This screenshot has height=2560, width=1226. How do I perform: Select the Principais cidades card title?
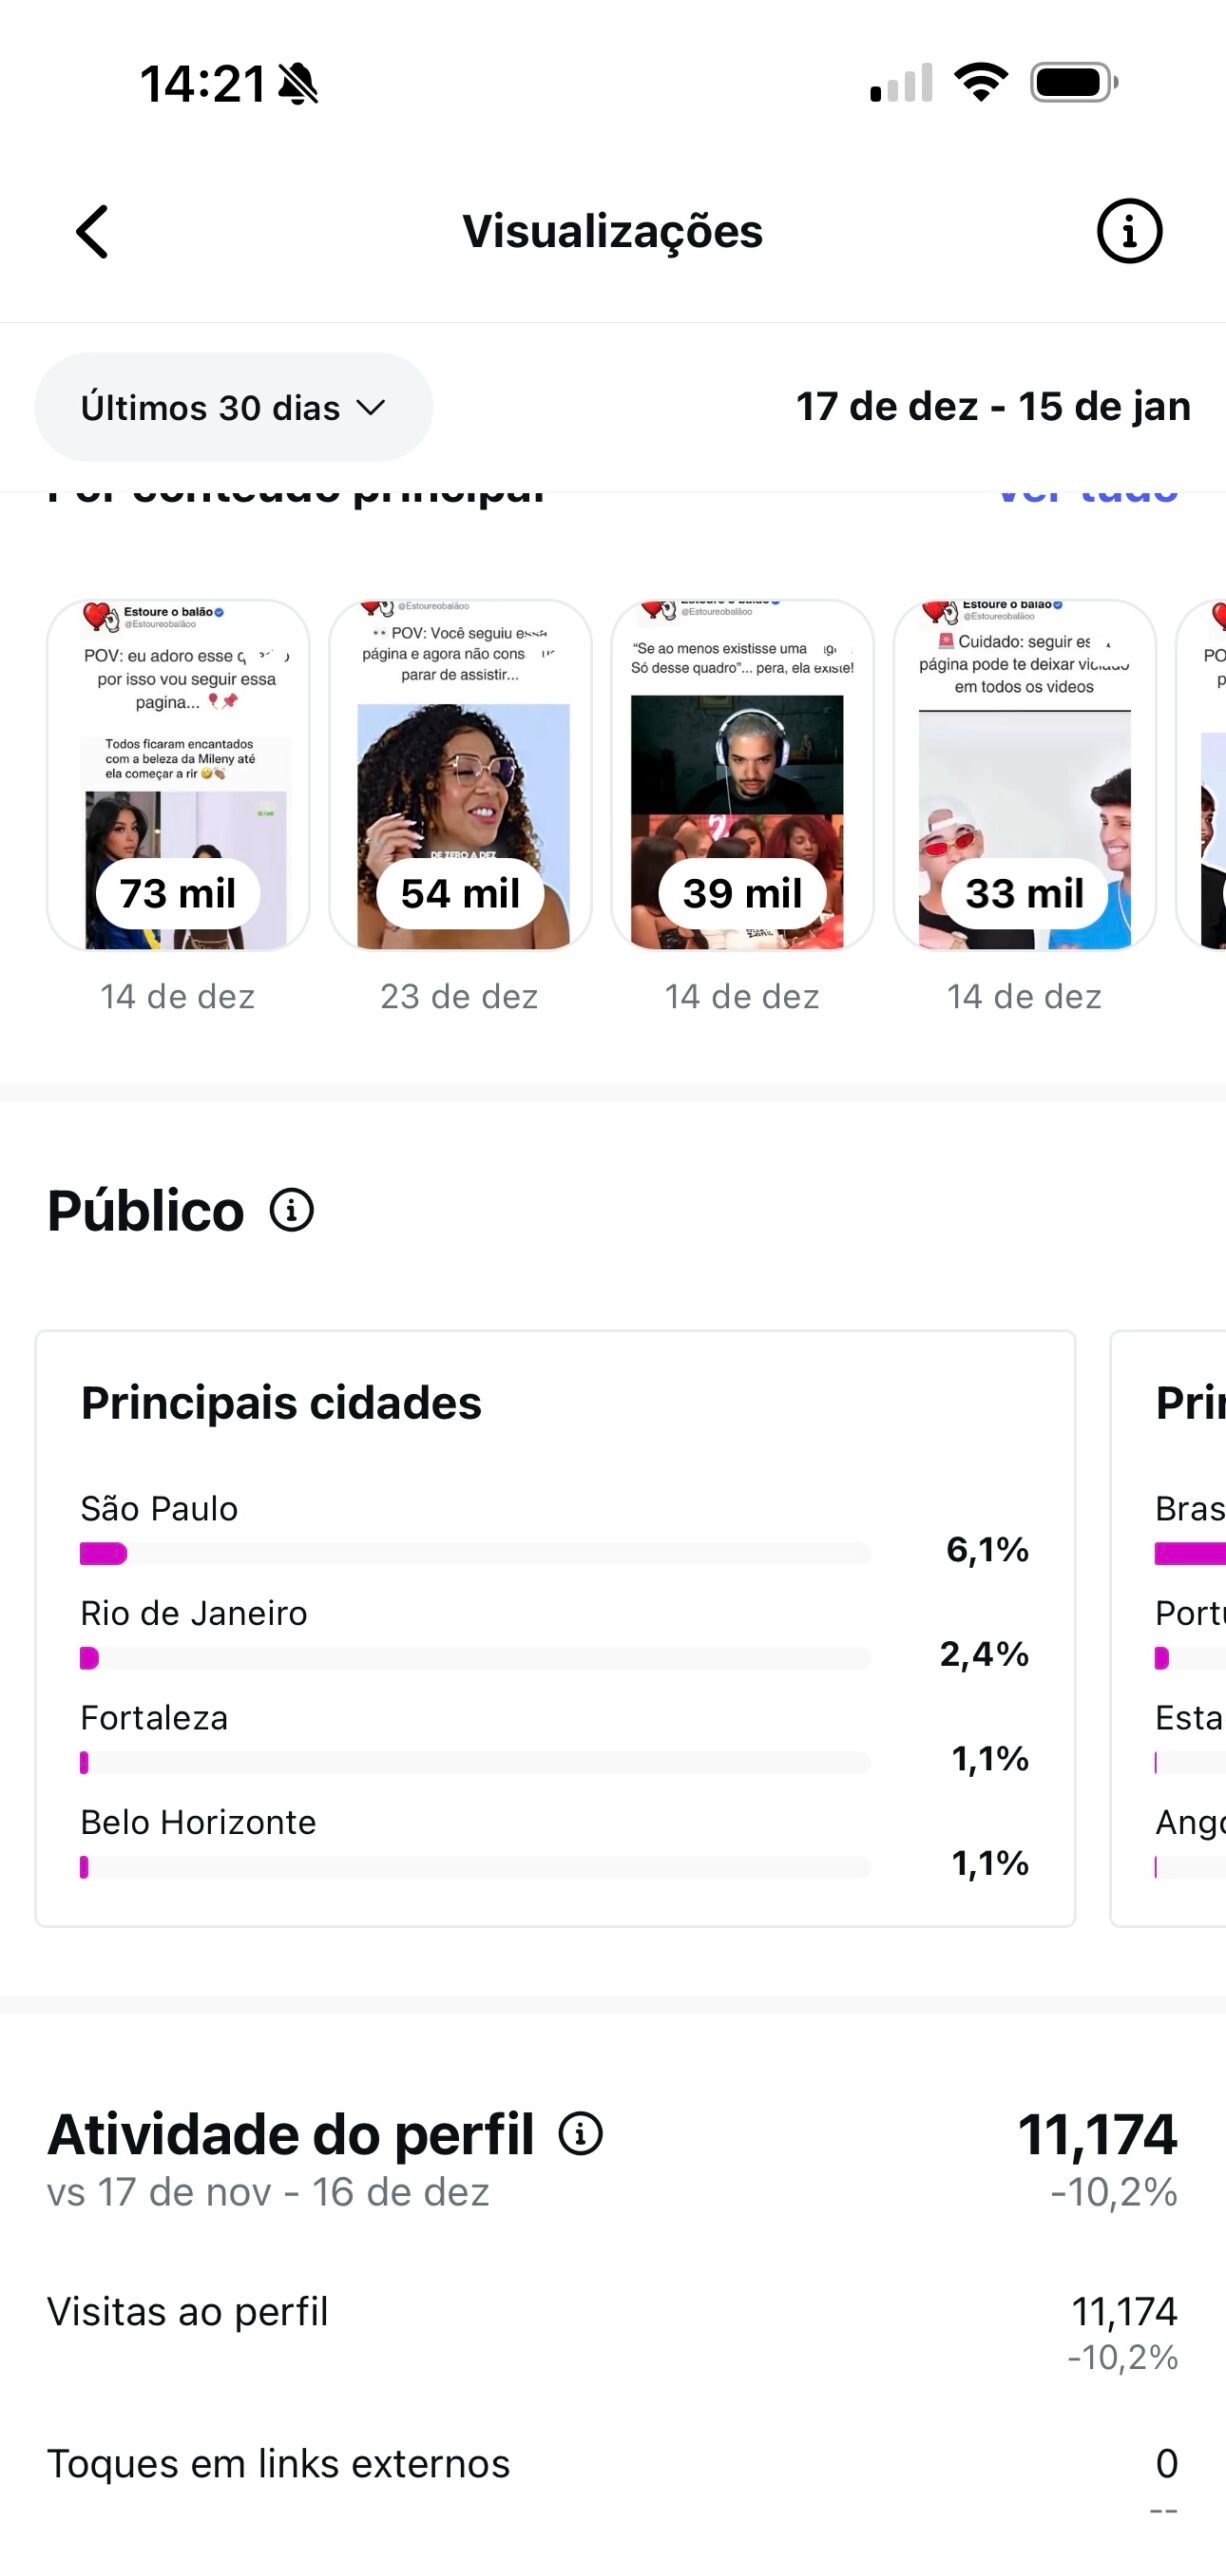click(x=281, y=1402)
